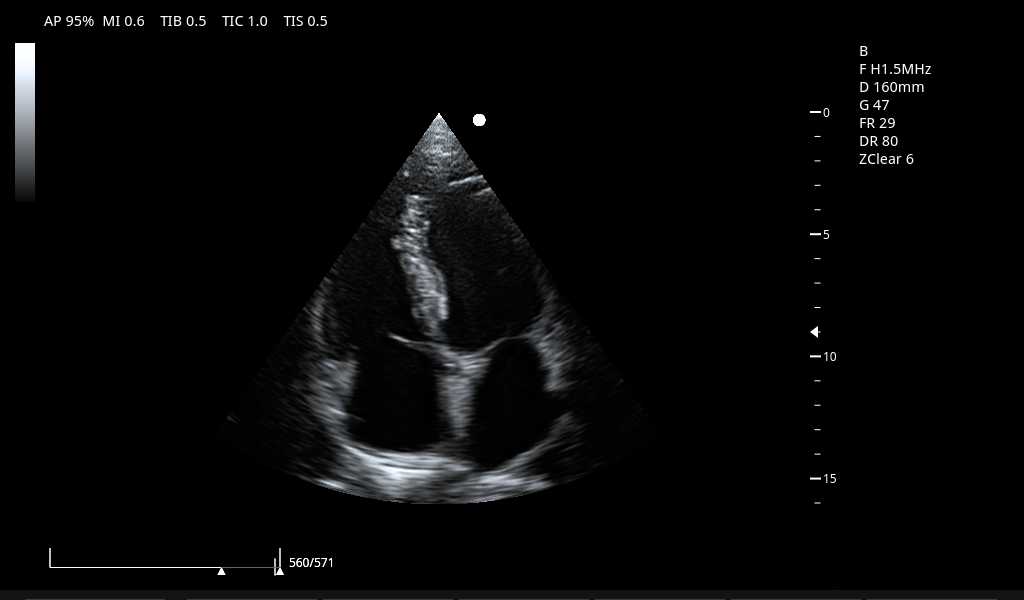The image size is (1024, 600).
Task: Click the F H1.5MHz frequency parameter
Action: pyautogui.click(x=895, y=69)
